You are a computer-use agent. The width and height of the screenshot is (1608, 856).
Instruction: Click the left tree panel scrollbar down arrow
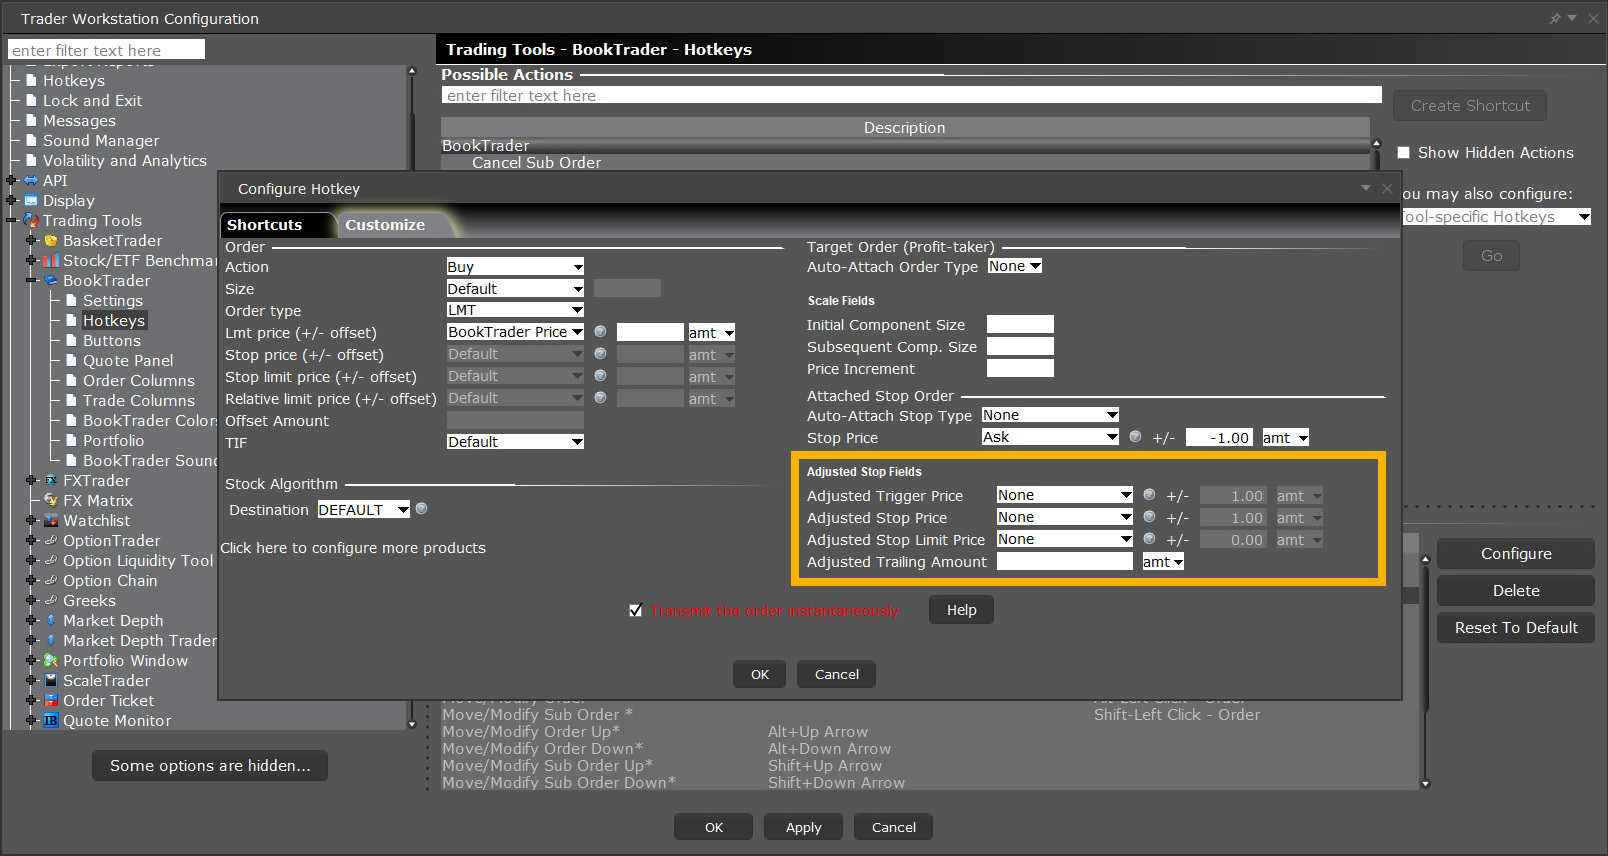click(412, 723)
